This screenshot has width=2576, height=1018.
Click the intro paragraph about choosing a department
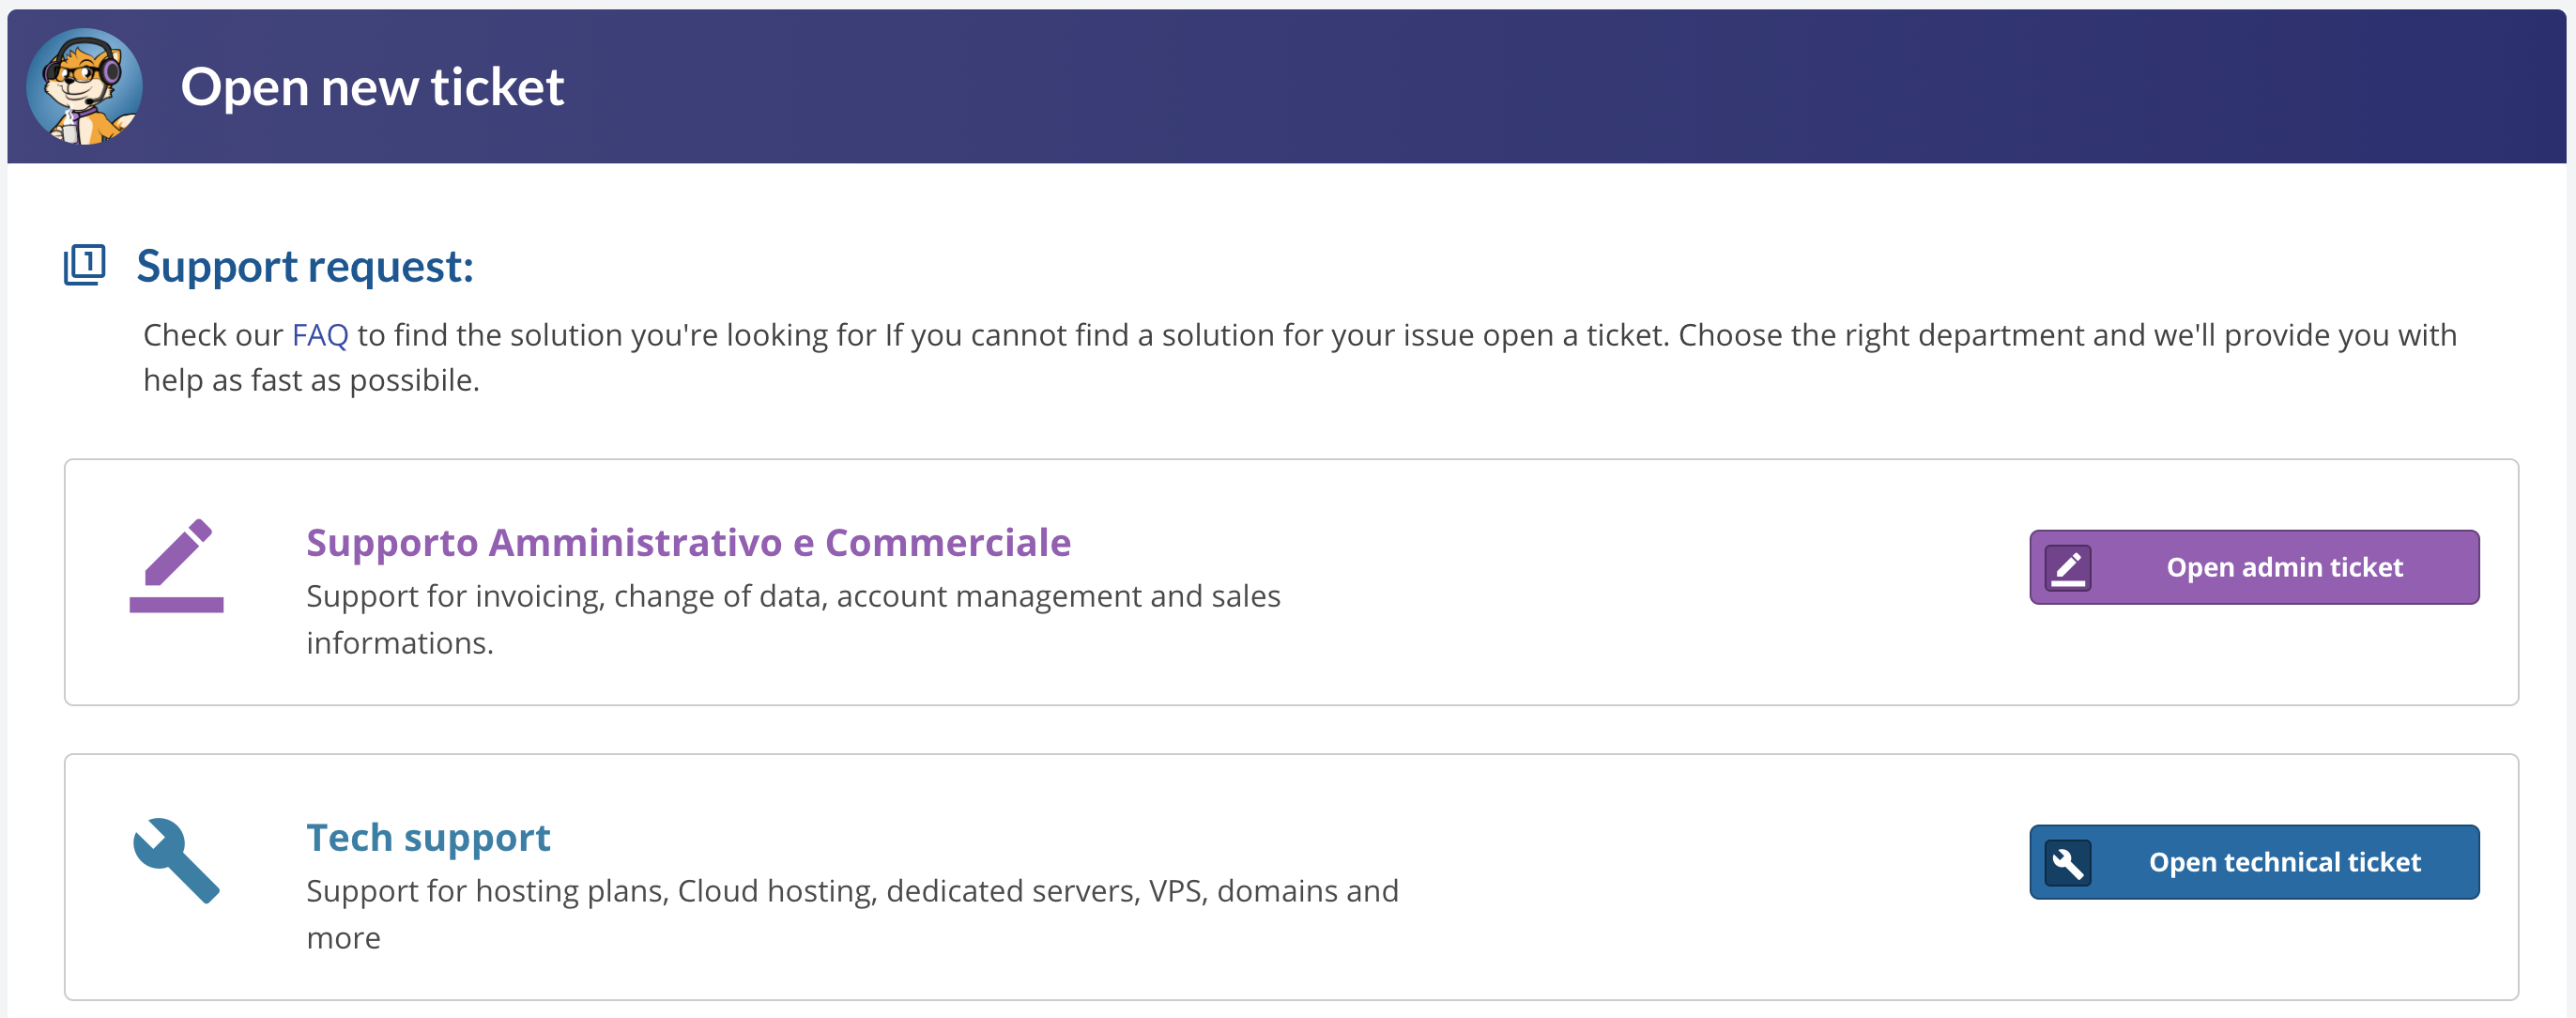click(x=1300, y=357)
